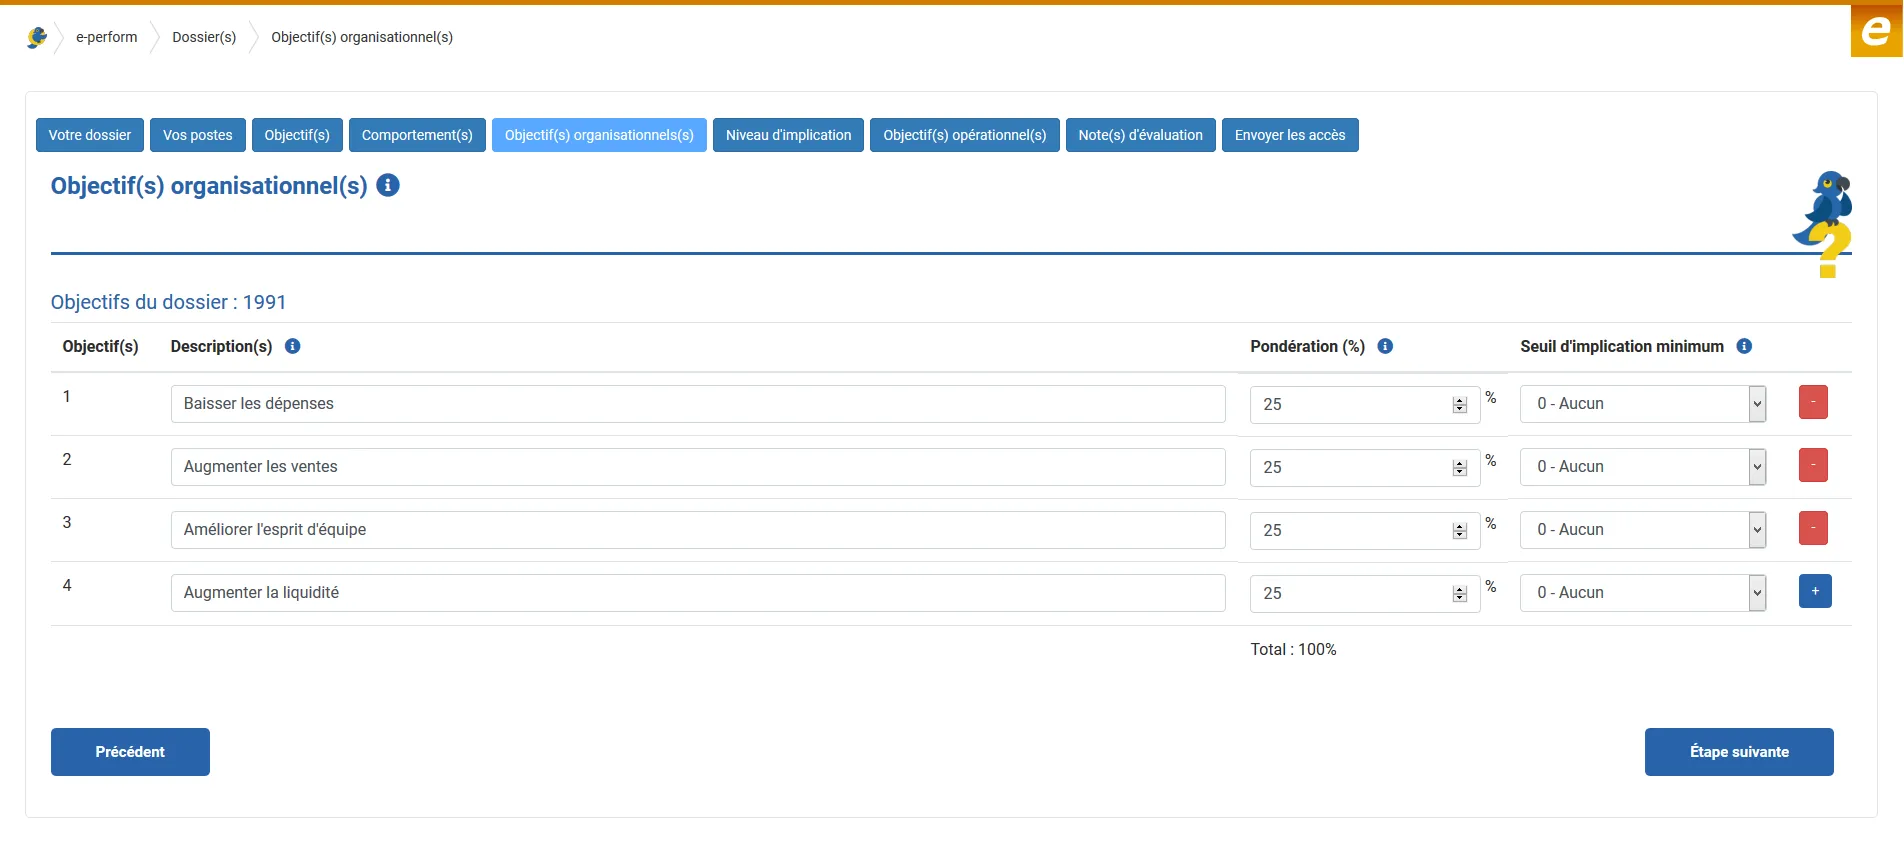Delete objective 3 using red minus button

(x=1812, y=528)
